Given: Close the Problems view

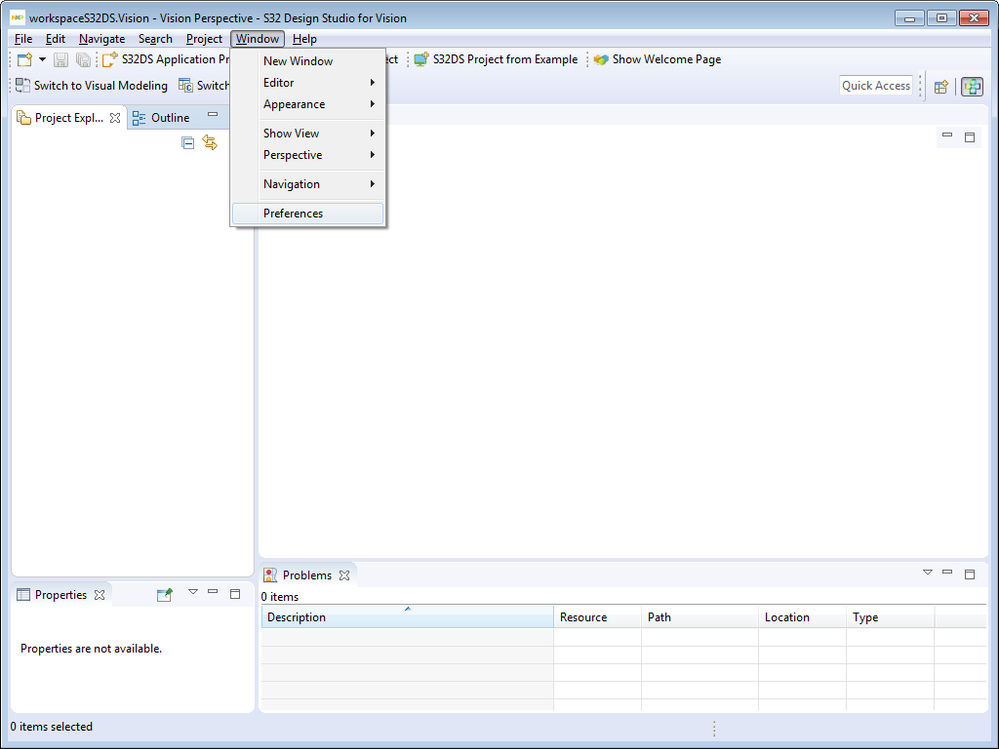Looking at the screenshot, I should (344, 575).
